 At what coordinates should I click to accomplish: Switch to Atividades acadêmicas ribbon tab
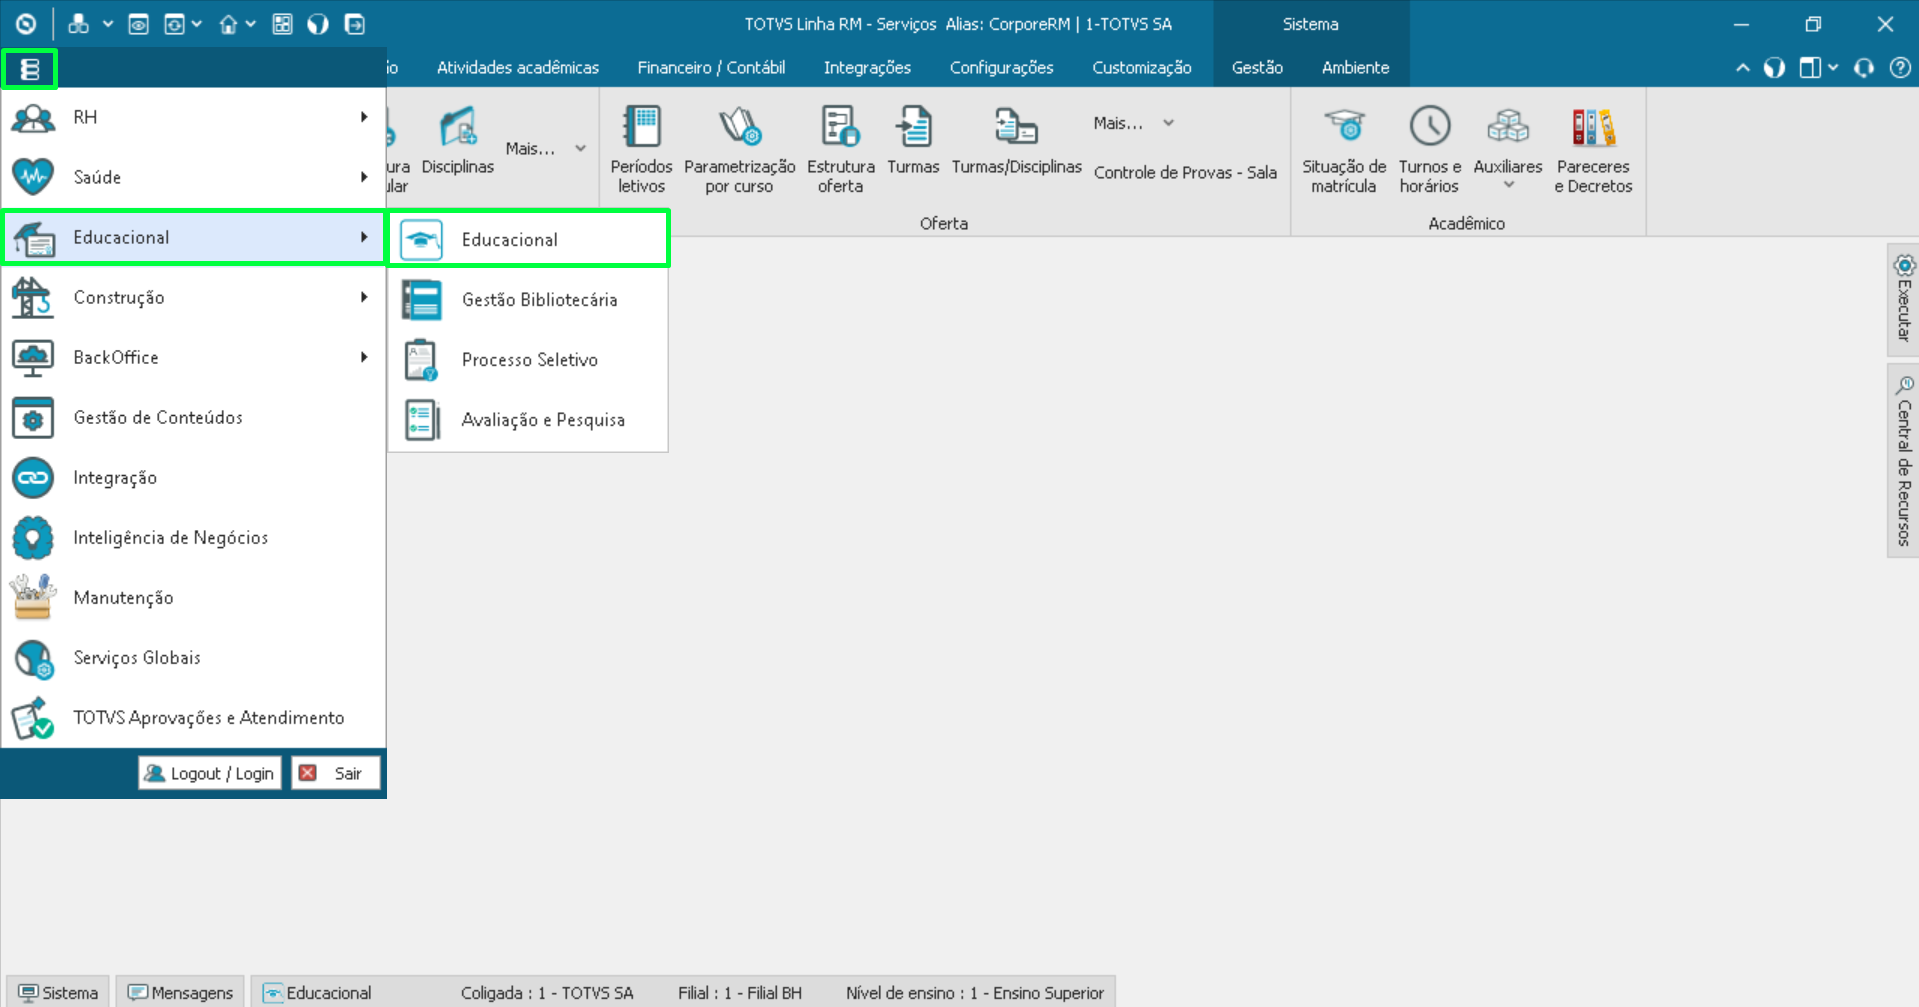click(x=518, y=68)
